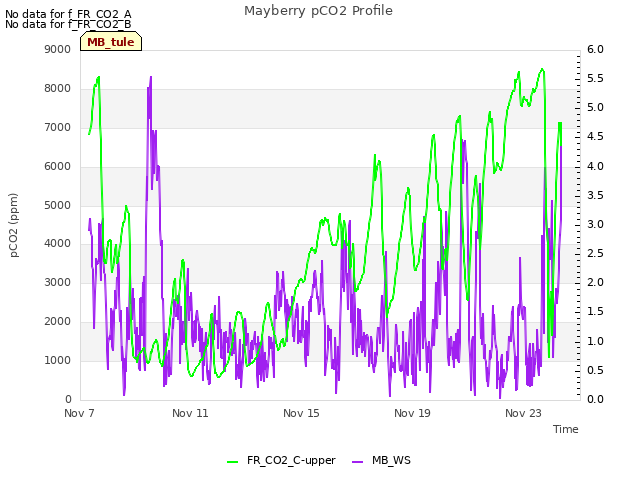Click the Nov 15 date tick
Screen dimensions: 640x480
301,413
